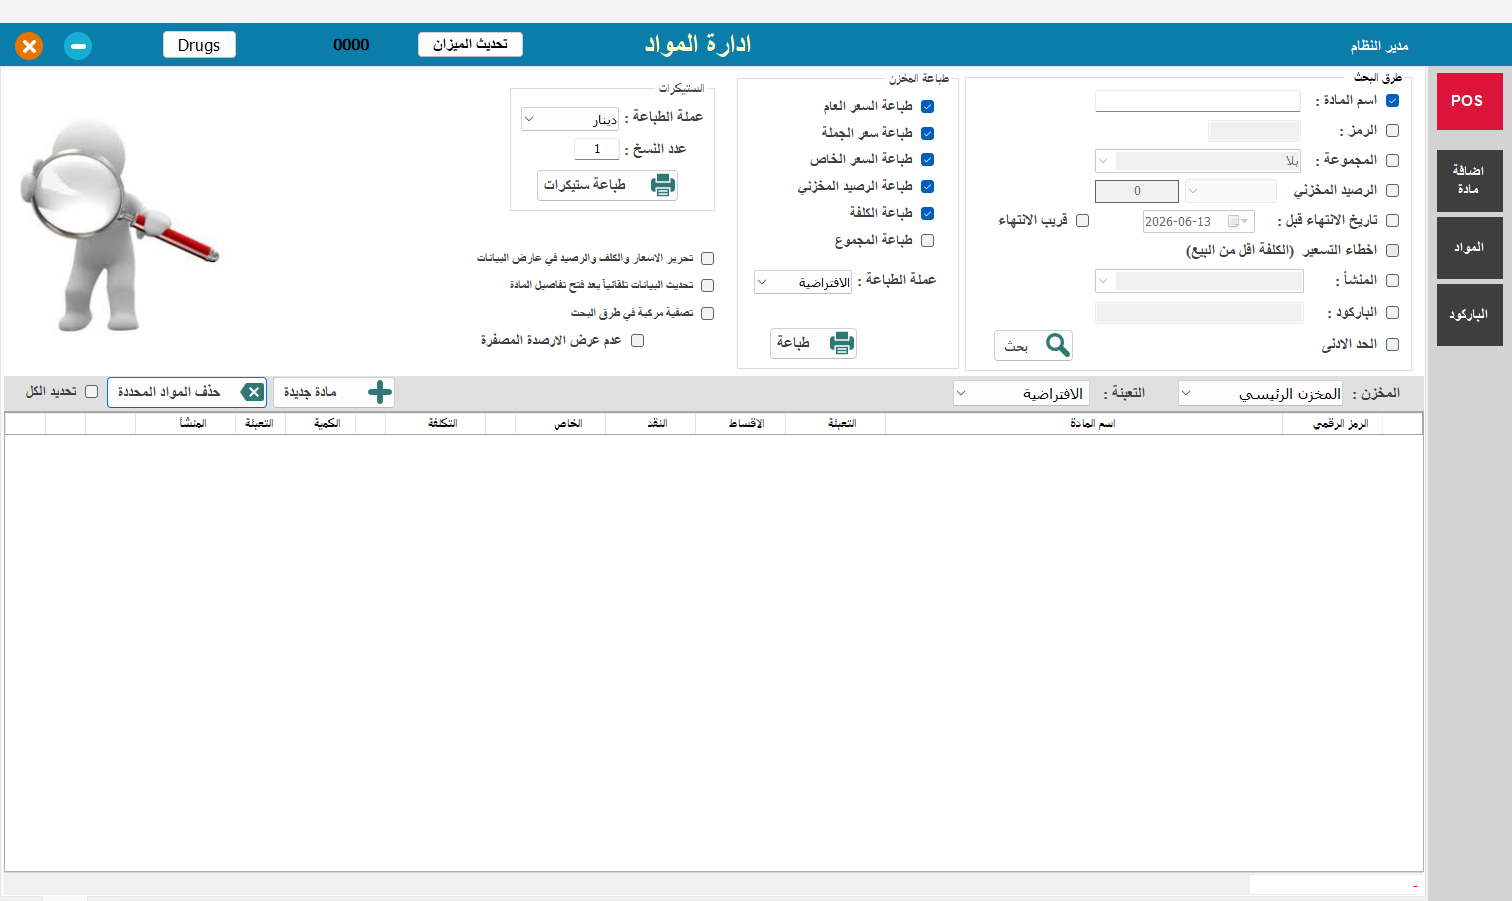Enable الرمز search checkbox

pyautogui.click(x=1392, y=131)
